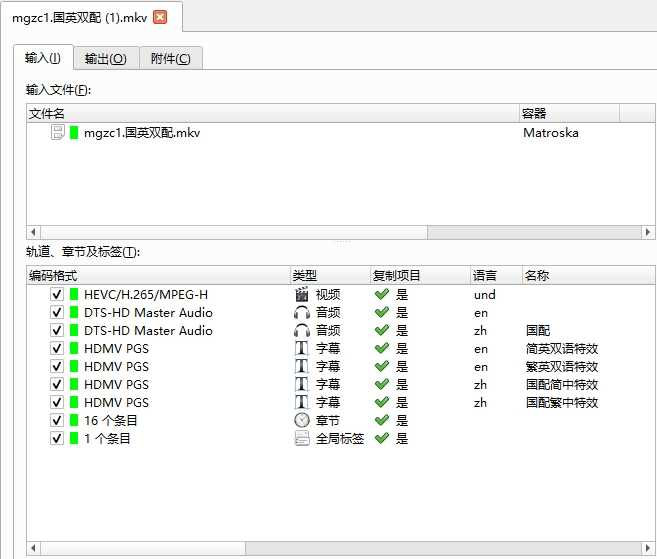Image resolution: width=657 pixels, height=559 pixels.
Task: Uncheck the 16 个条目 chapters entry
Action: click(x=57, y=420)
